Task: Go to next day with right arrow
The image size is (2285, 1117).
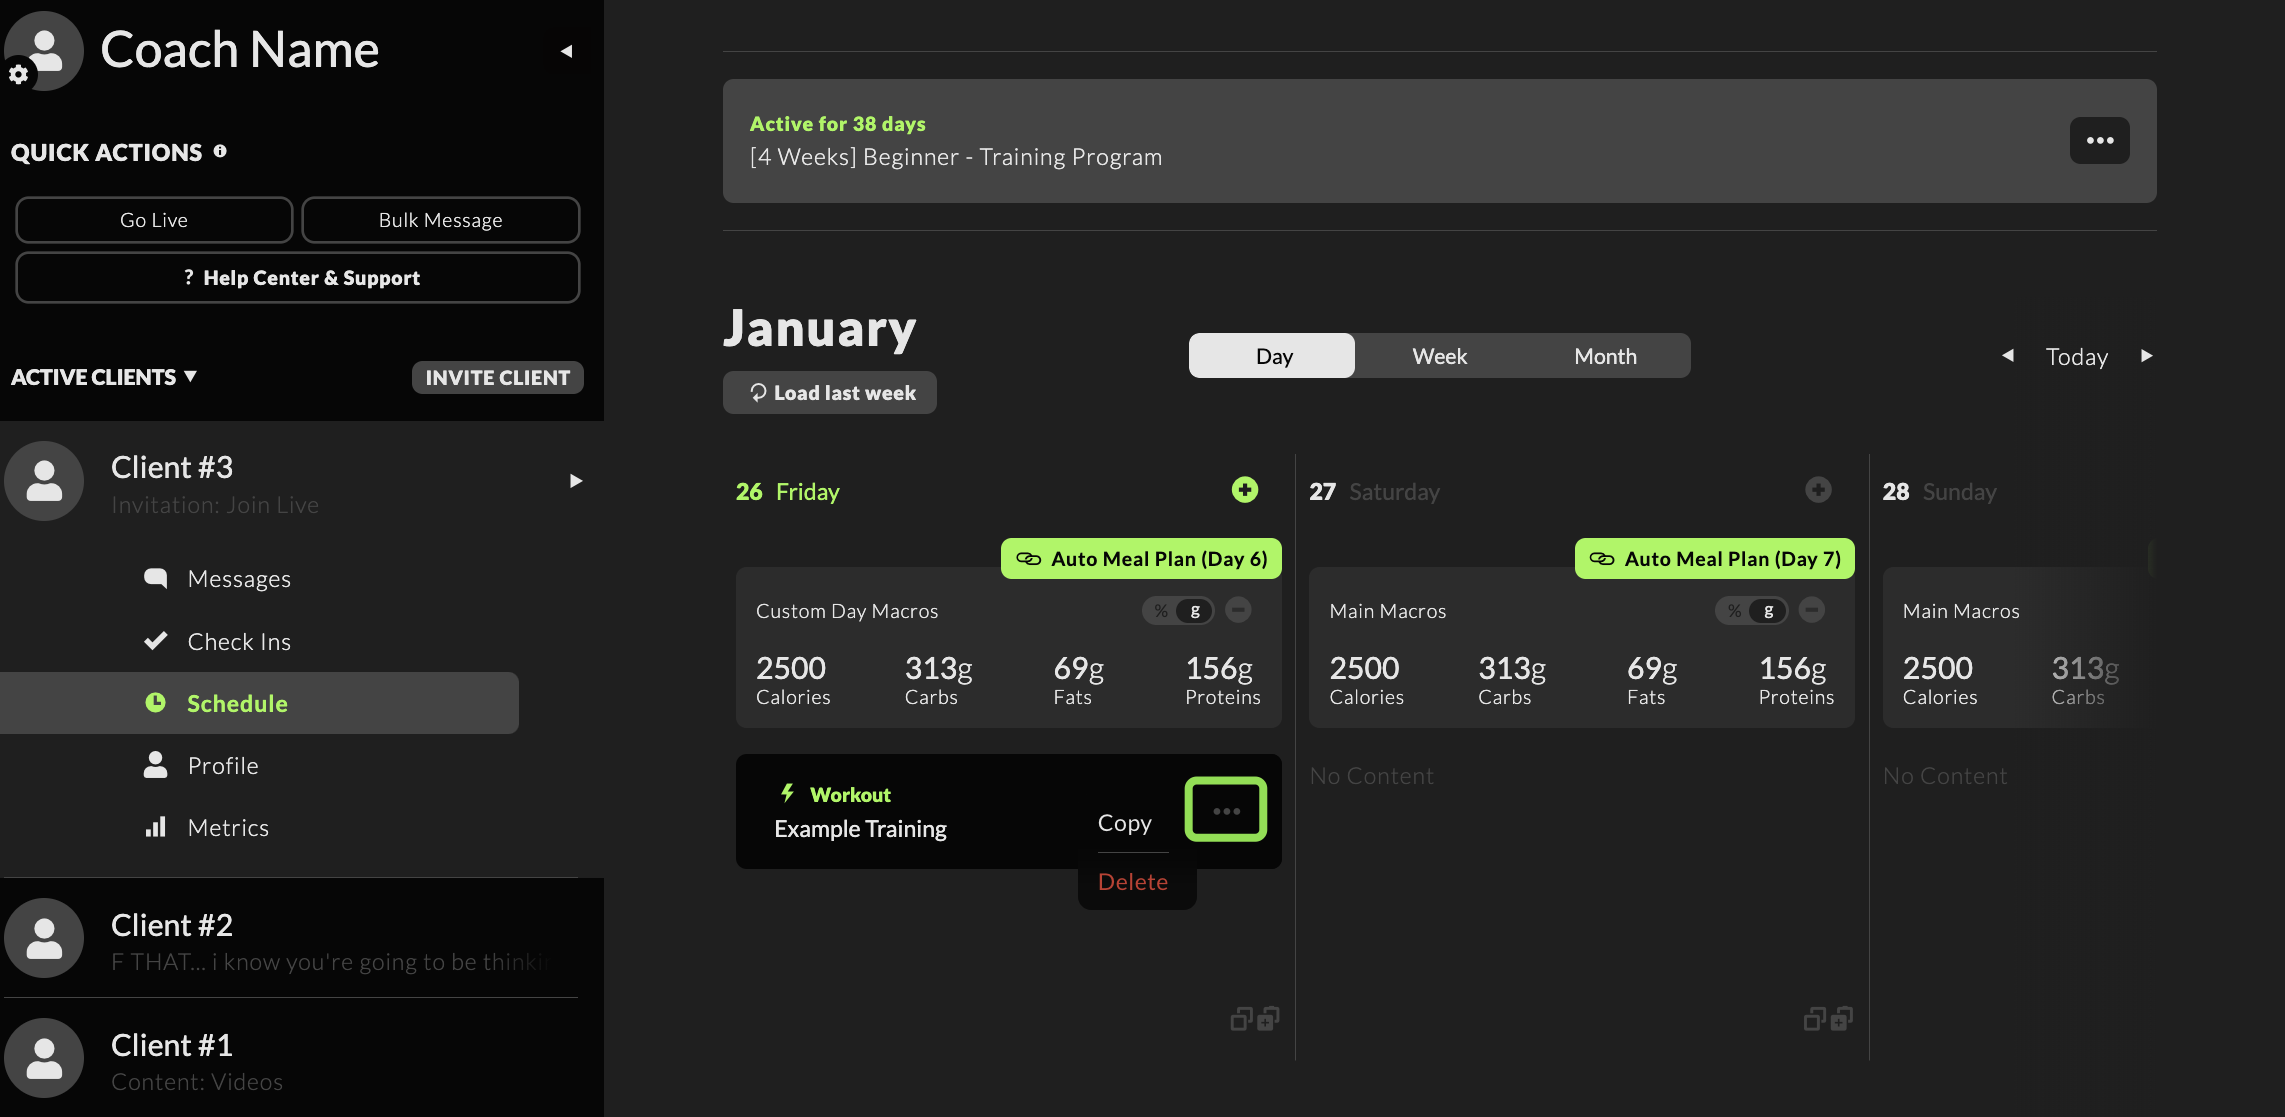Action: coord(2146,356)
